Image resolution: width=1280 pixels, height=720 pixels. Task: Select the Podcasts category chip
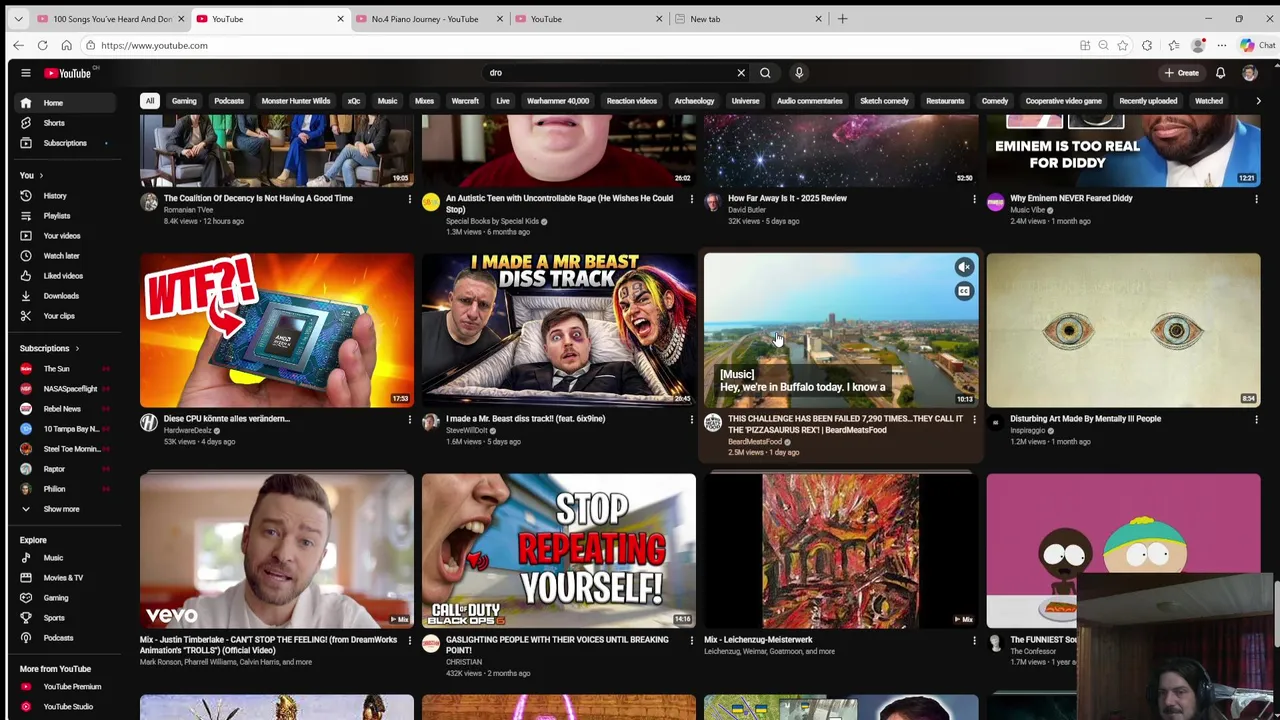229,101
